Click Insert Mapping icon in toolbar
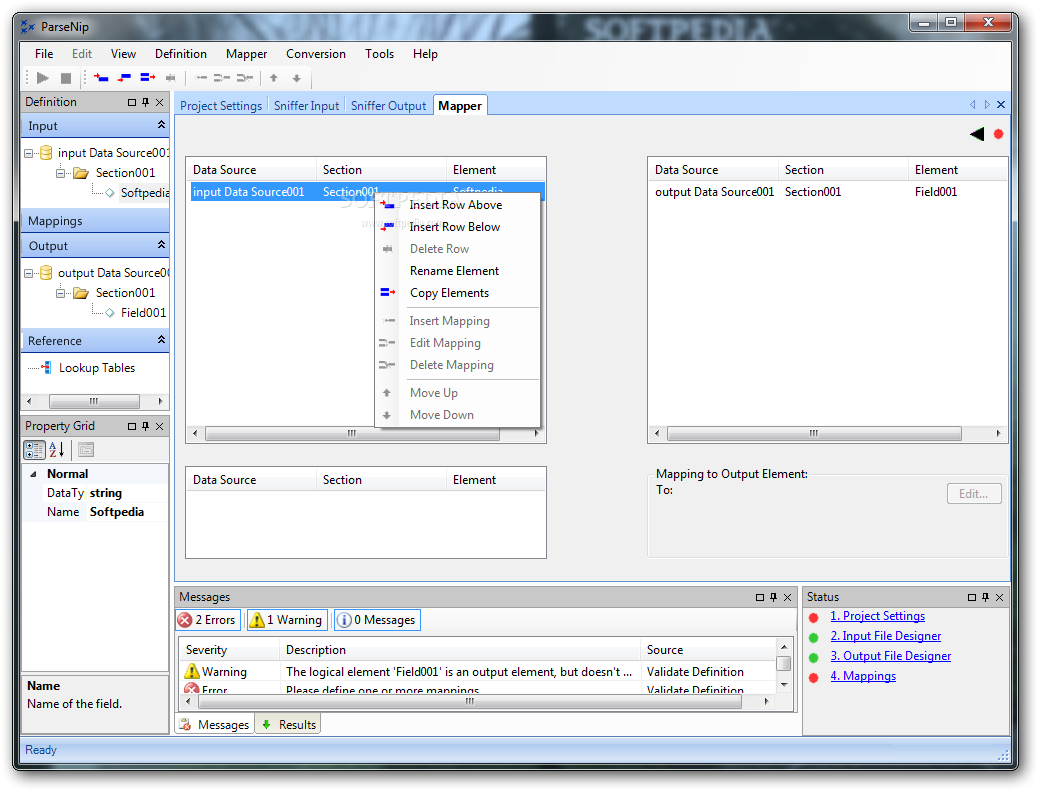 click(x=201, y=78)
